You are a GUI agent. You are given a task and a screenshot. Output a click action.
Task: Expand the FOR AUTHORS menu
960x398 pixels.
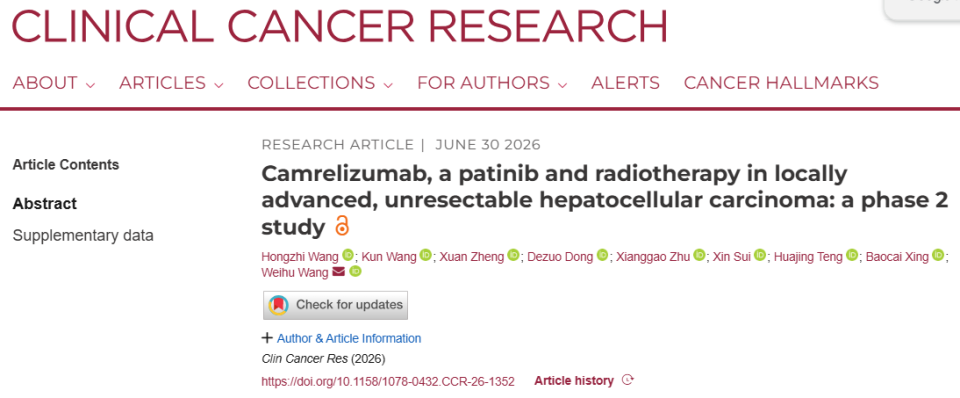pyautogui.click(x=492, y=83)
